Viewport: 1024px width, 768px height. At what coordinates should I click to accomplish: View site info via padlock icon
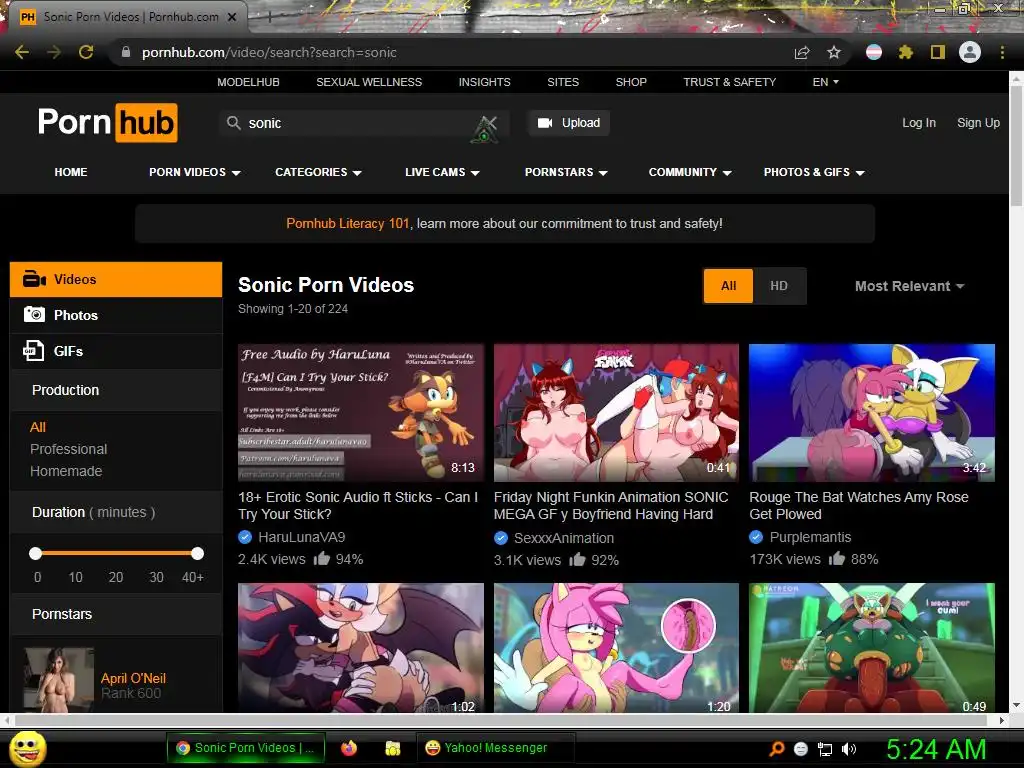126,52
